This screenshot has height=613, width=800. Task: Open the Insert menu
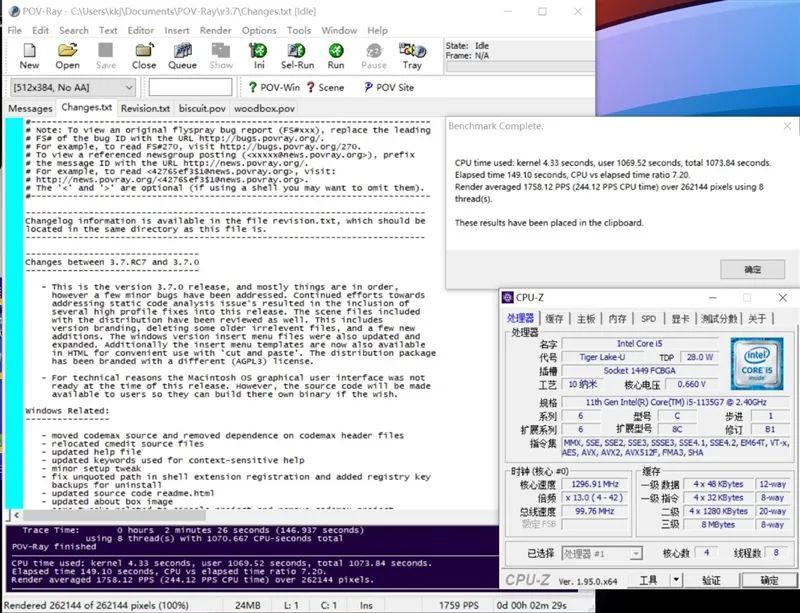point(177,31)
